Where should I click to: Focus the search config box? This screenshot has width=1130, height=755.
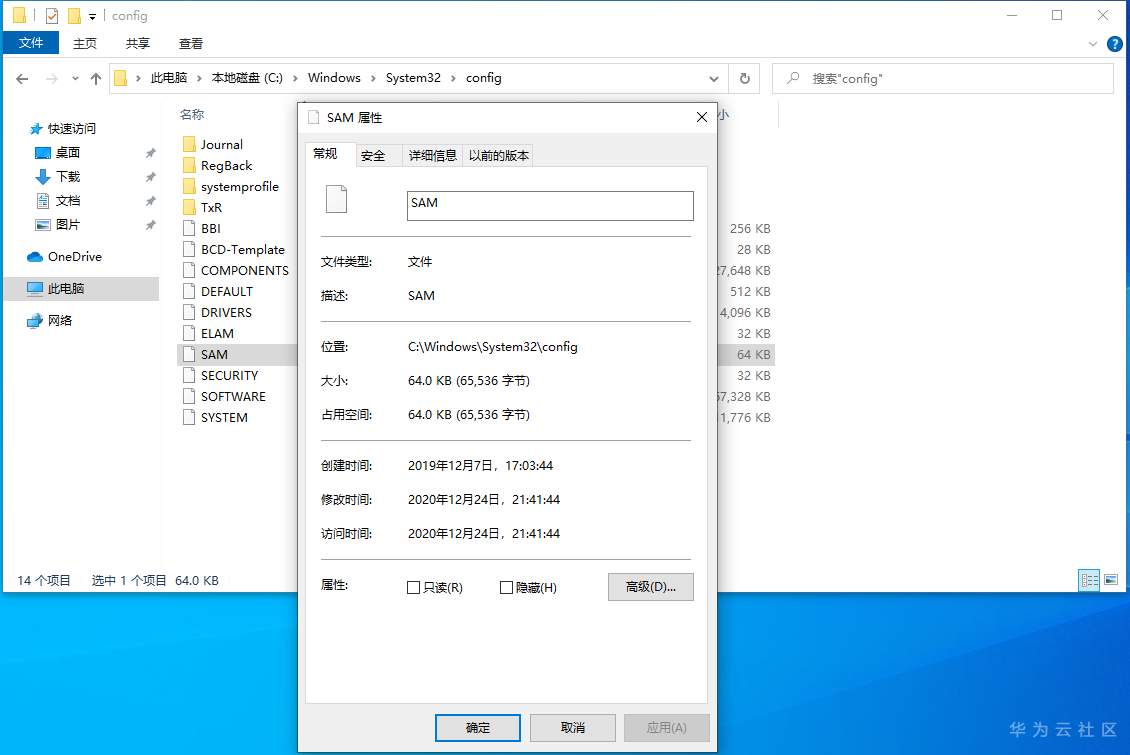click(x=943, y=78)
